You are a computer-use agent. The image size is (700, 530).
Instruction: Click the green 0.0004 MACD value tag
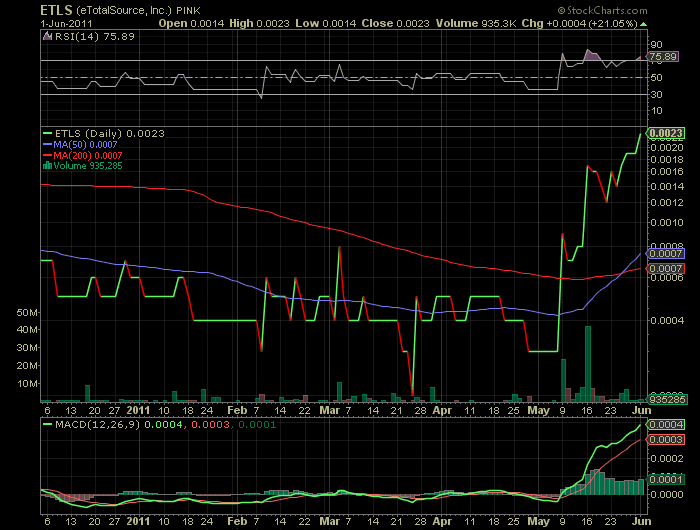665,425
